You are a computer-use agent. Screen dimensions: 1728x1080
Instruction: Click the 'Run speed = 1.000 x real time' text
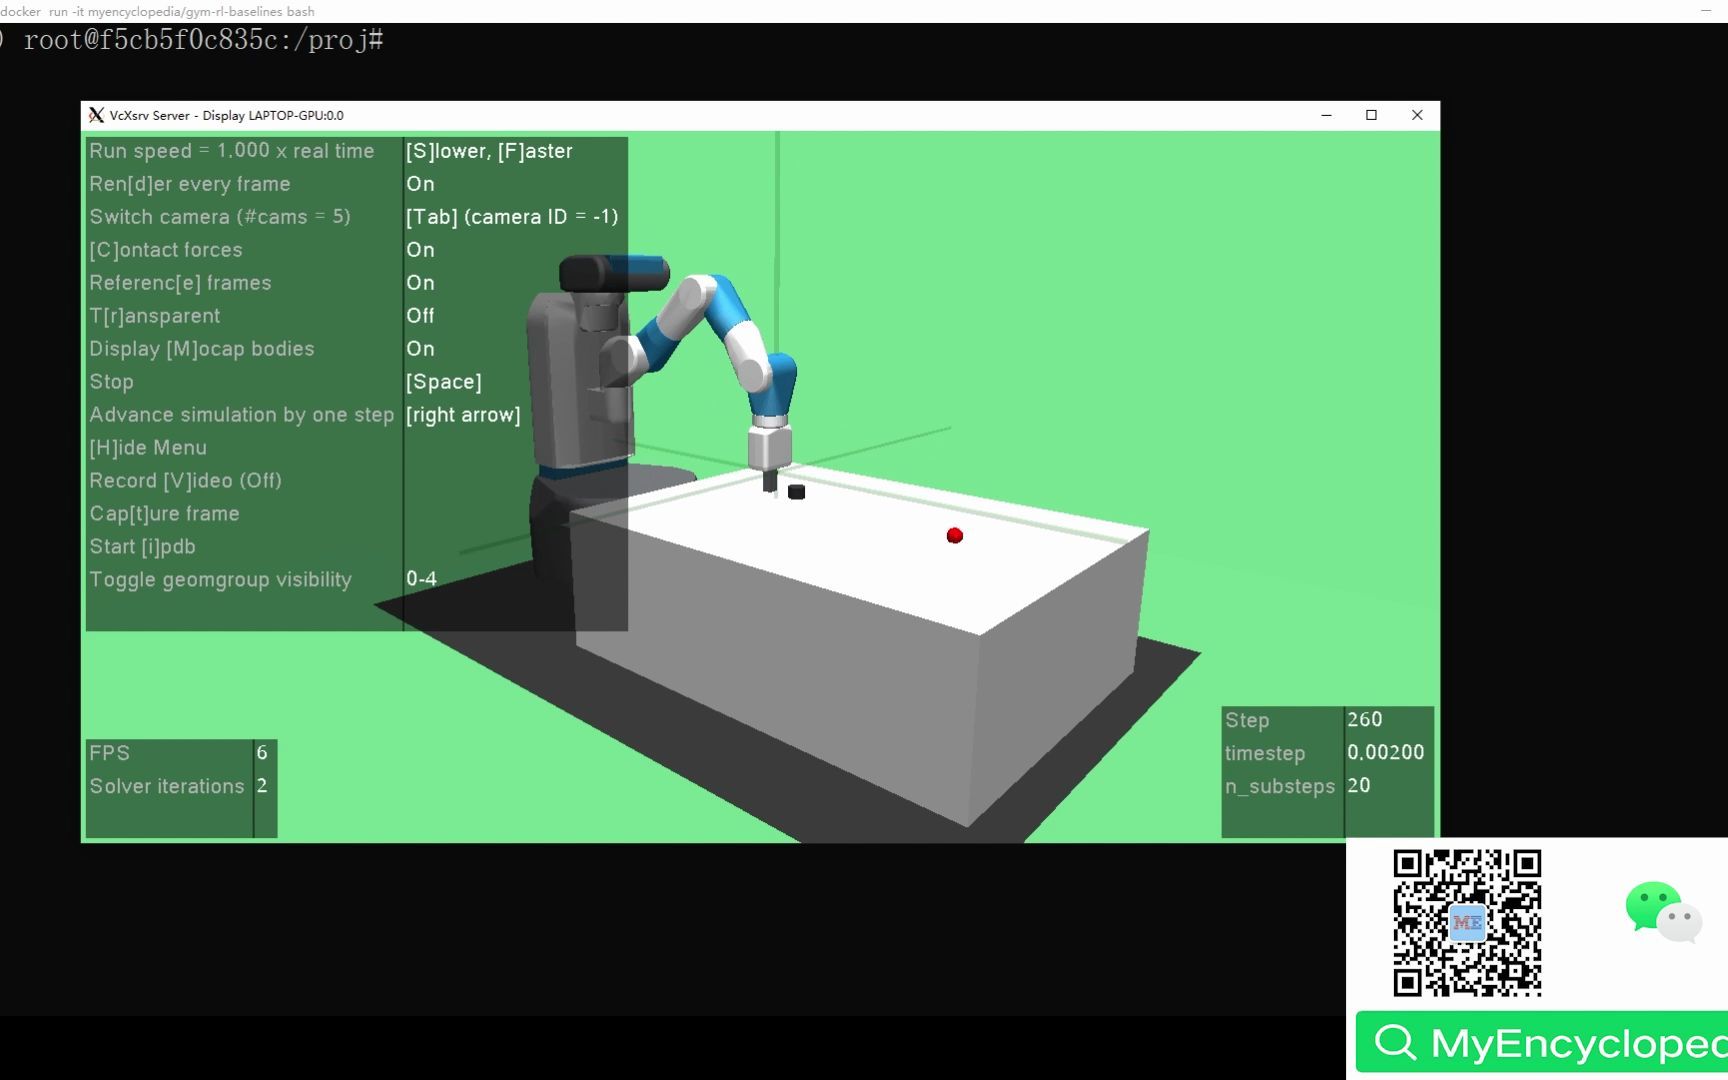click(x=232, y=151)
